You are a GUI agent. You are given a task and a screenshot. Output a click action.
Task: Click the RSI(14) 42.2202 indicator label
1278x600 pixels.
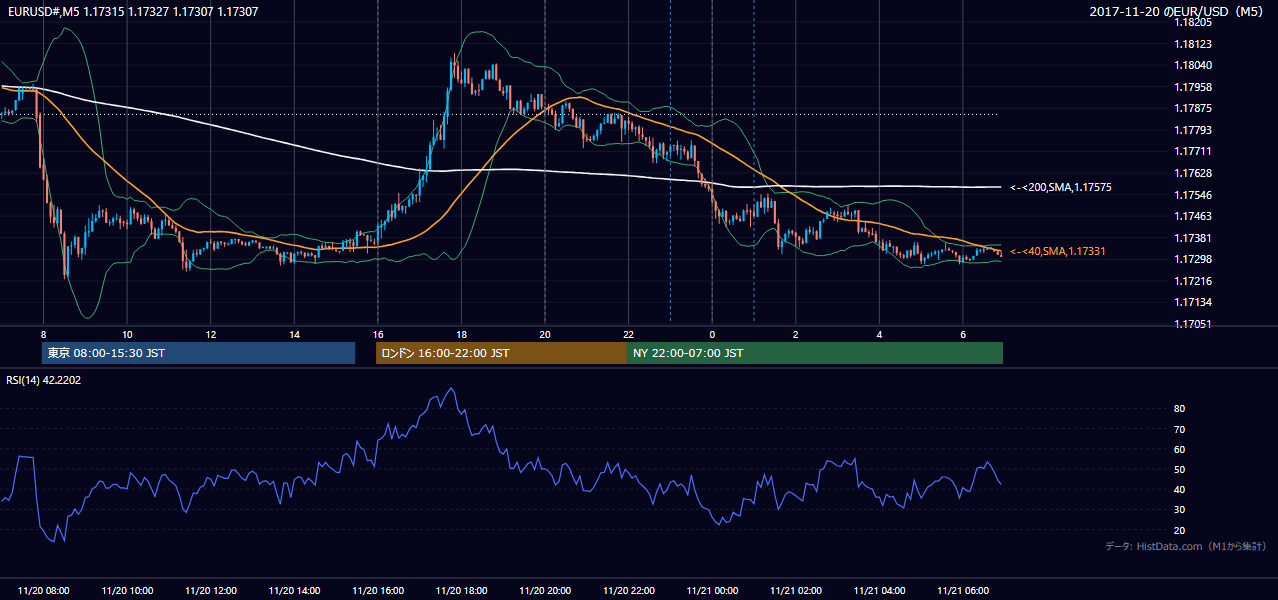tap(42, 380)
